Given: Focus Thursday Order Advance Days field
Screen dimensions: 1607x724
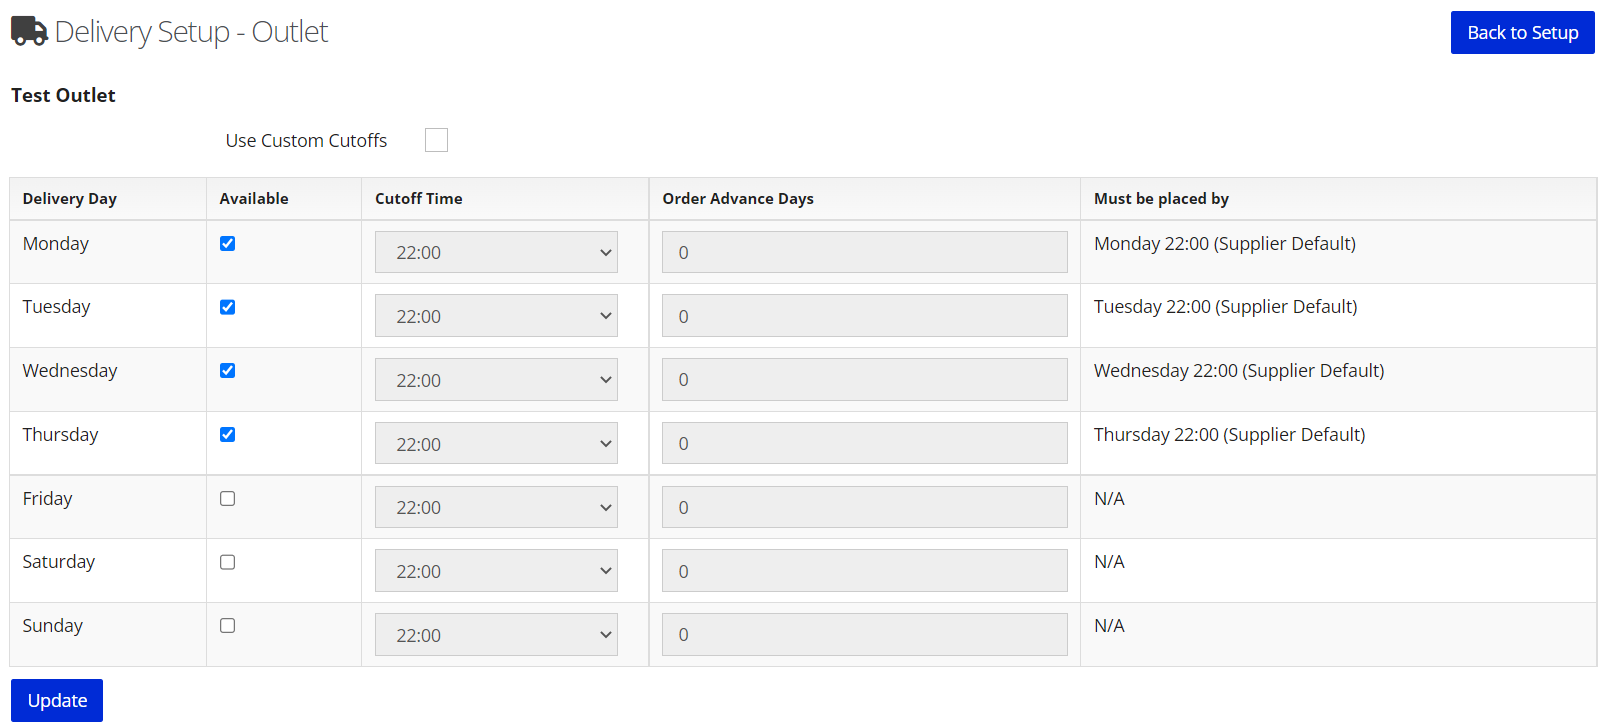Looking at the screenshot, I should coord(865,443).
